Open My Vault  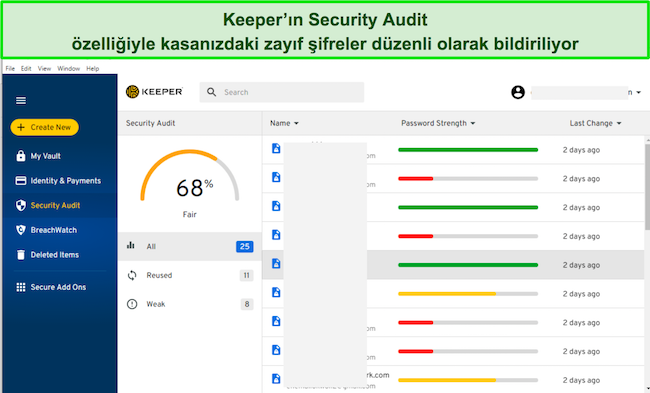pyautogui.click(x=46, y=156)
